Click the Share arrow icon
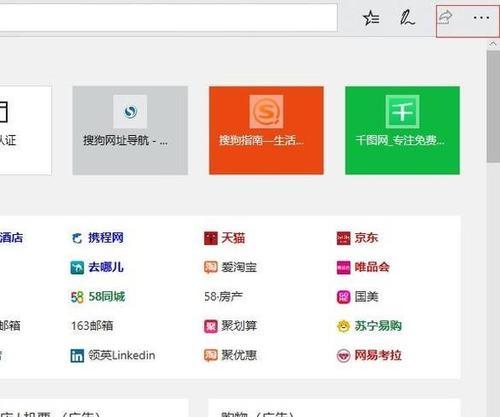The height and width of the screenshot is (417, 500). coord(445,17)
